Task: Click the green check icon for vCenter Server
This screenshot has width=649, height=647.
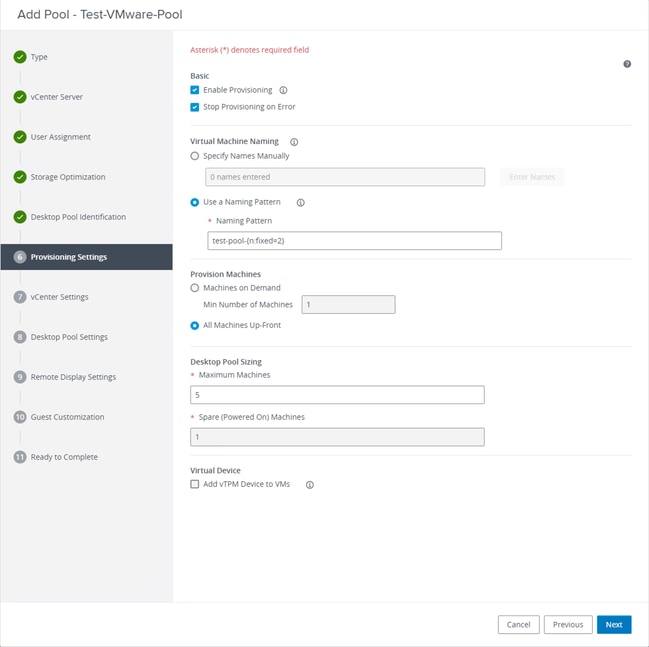Action: tap(20, 97)
